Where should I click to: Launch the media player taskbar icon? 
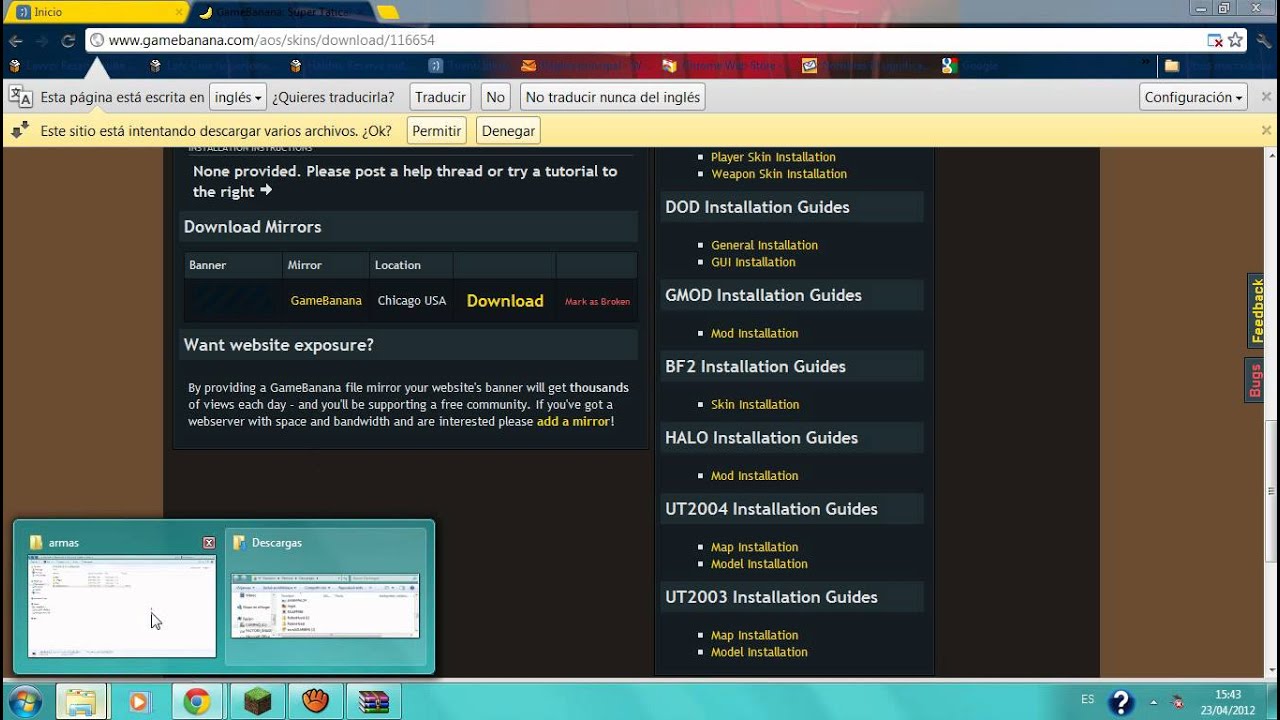pyautogui.click(x=138, y=701)
